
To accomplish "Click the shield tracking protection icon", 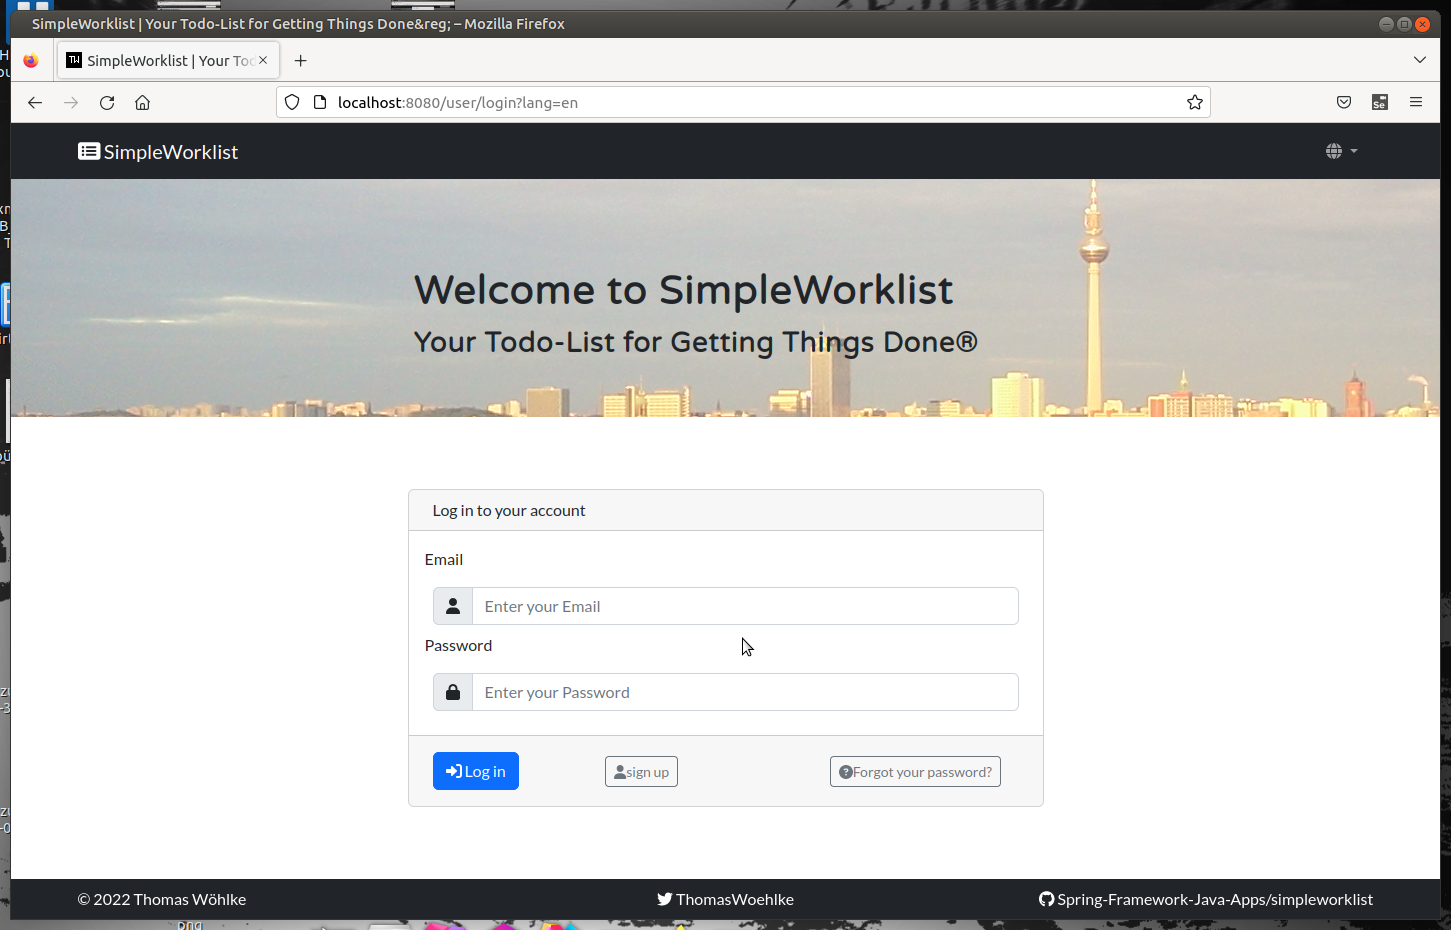I will 292,102.
